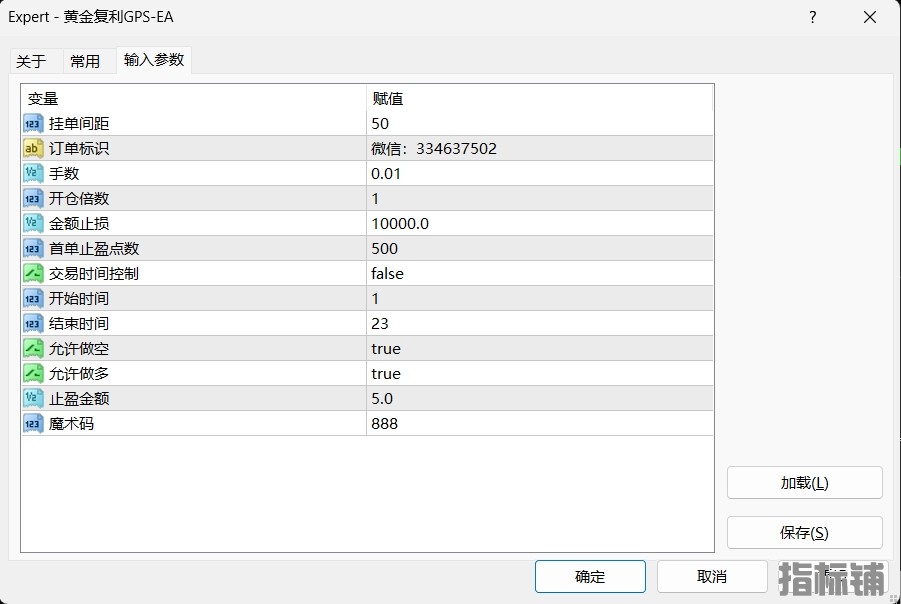
Task: Confirm with the 确定 button
Action: click(590, 576)
